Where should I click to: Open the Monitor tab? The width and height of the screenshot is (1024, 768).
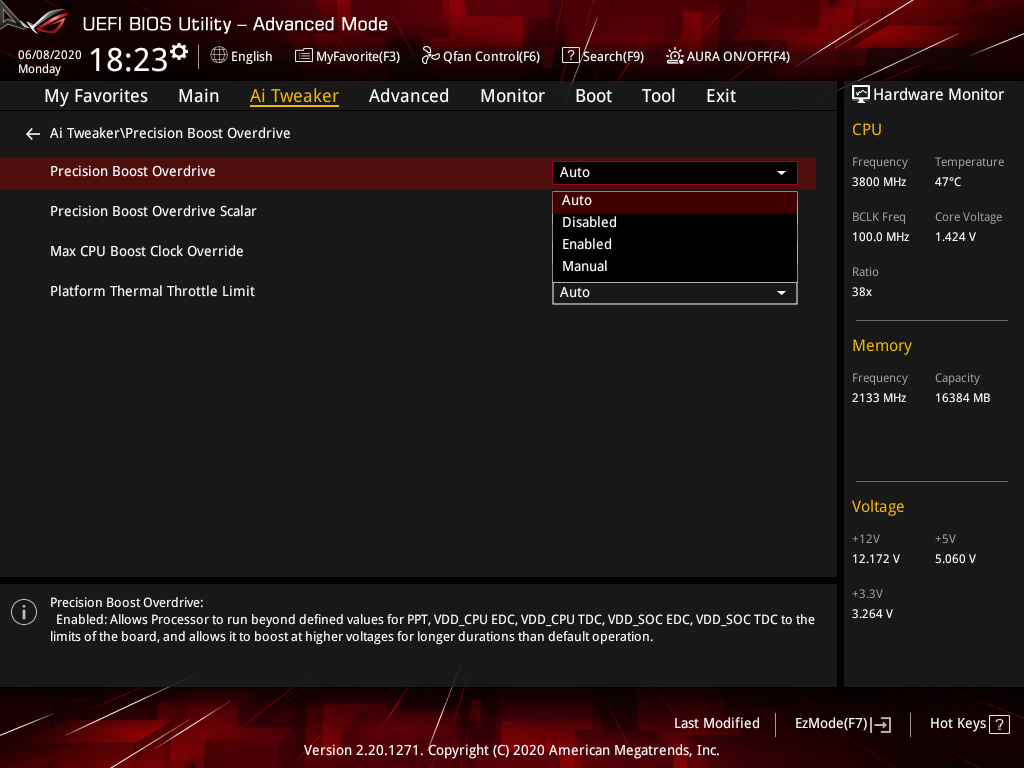512,96
